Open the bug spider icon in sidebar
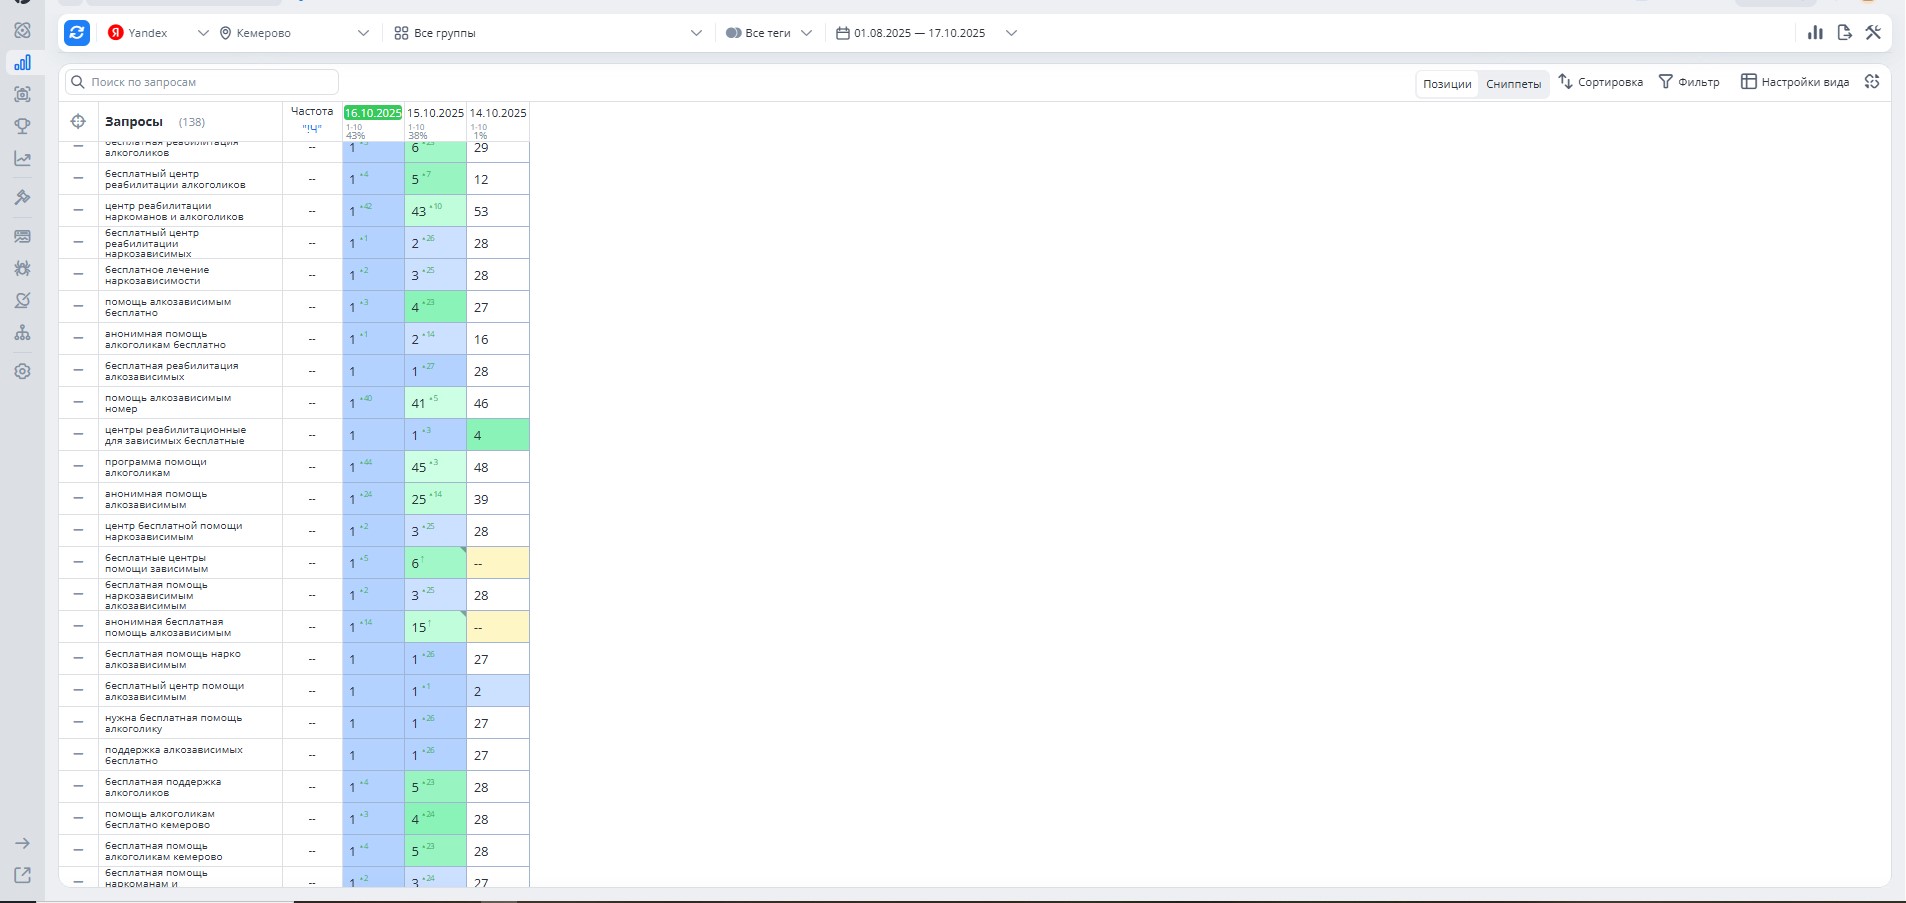1906x903 pixels. pos(22,268)
